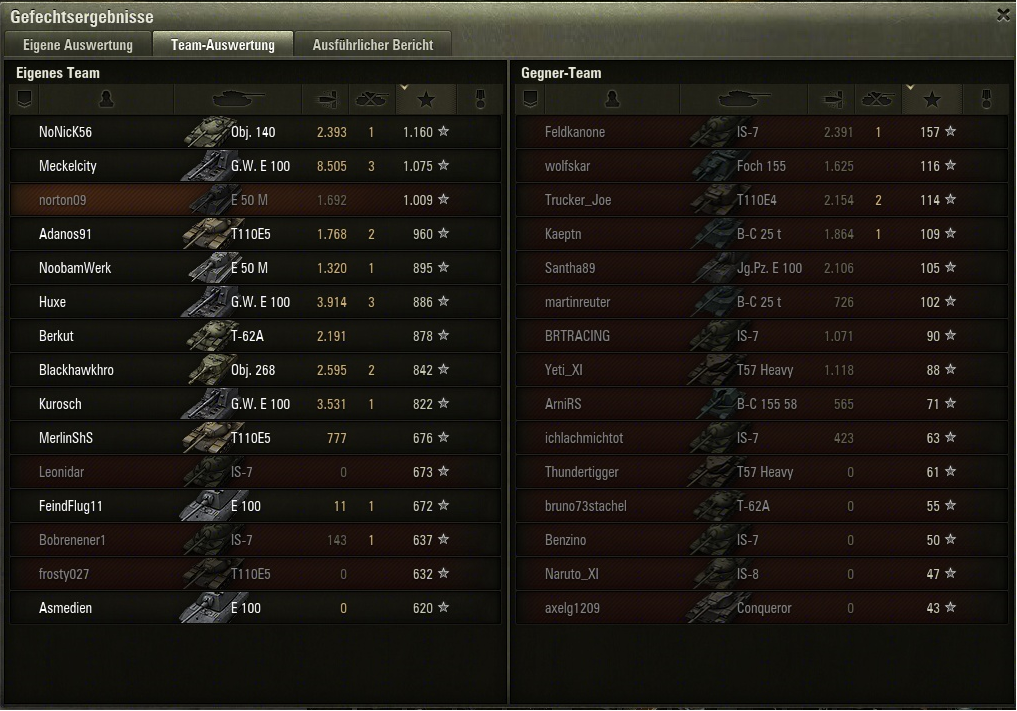Click the Obj. 140 tank thumbnail of NoNicK56
The image size is (1017, 711).
[x=208, y=132]
